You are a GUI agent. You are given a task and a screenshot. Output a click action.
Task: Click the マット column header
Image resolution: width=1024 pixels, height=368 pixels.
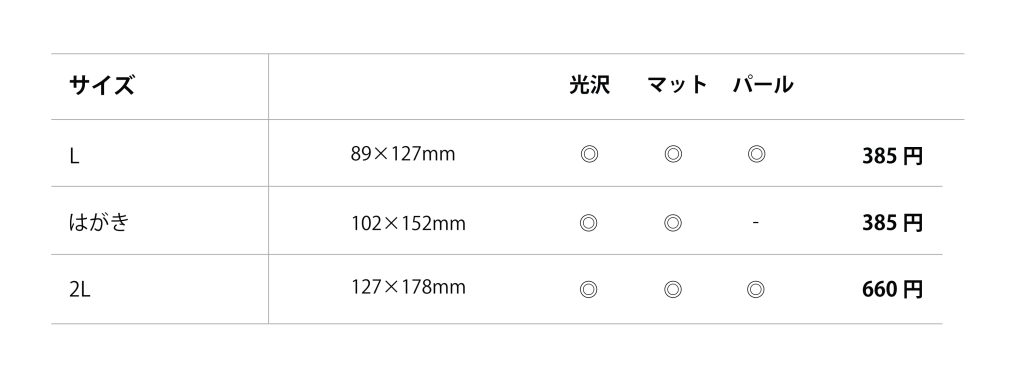click(x=677, y=85)
